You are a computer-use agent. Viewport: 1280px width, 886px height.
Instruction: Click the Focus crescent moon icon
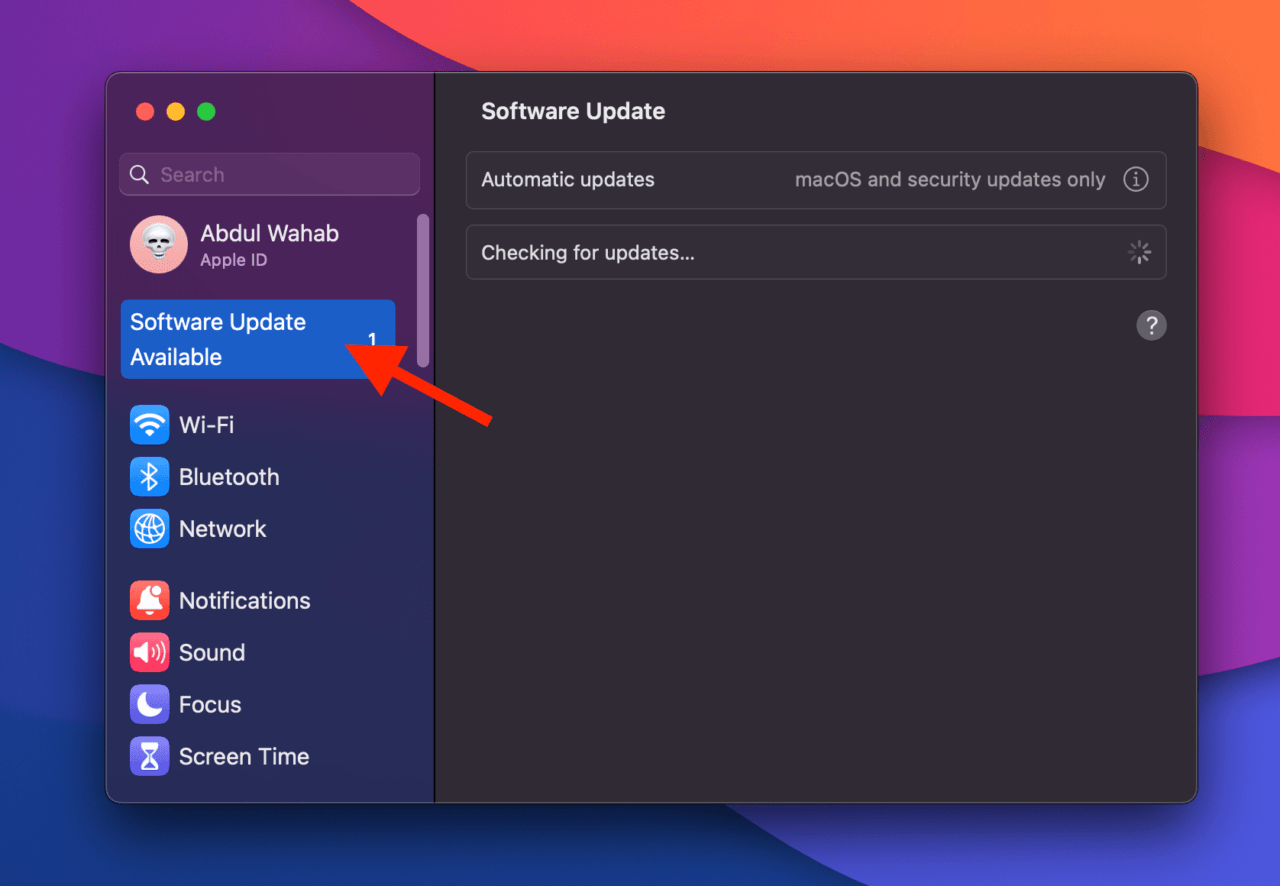[x=148, y=704]
